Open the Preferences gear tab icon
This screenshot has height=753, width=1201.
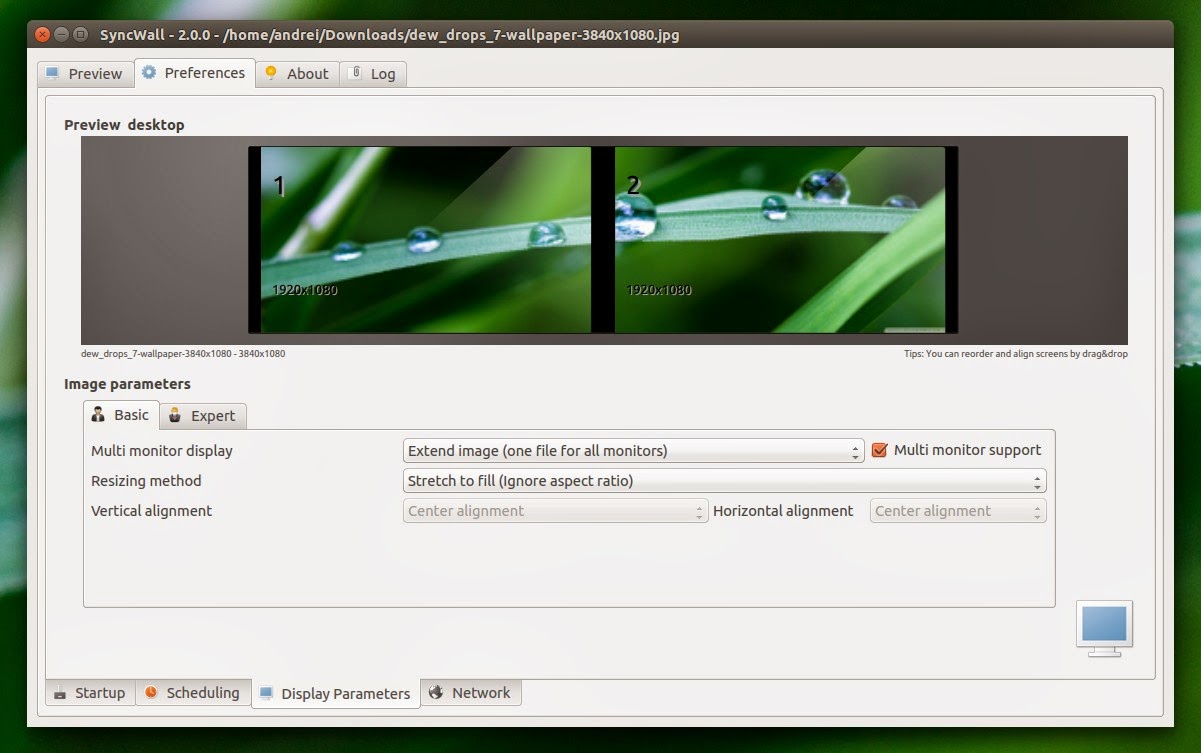pyautogui.click(x=148, y=72)
